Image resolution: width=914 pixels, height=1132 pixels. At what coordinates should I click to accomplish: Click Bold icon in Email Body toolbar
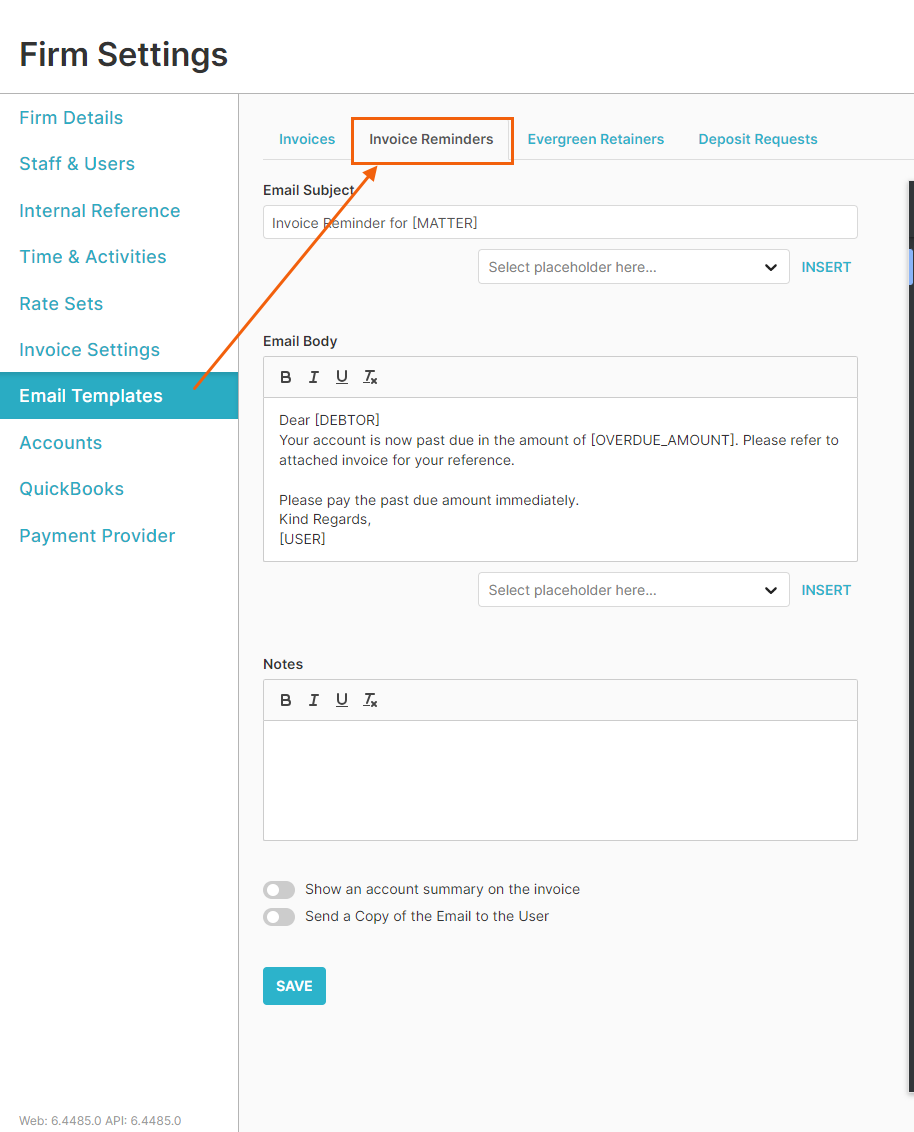click(286, 377)
